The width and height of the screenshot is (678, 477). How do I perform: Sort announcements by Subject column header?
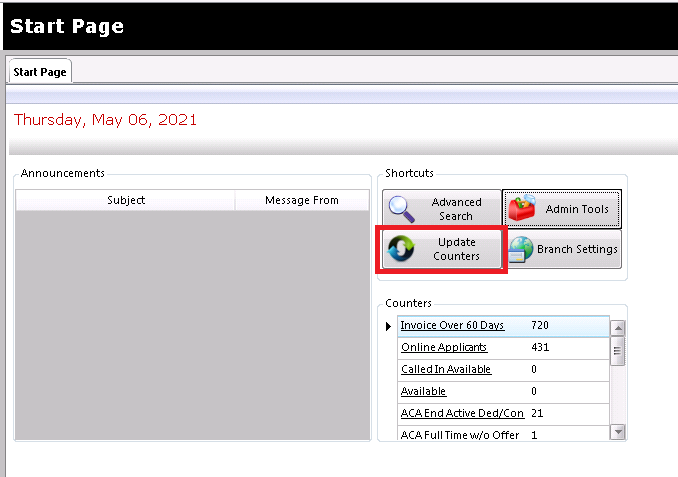click(x=125, y=200)
